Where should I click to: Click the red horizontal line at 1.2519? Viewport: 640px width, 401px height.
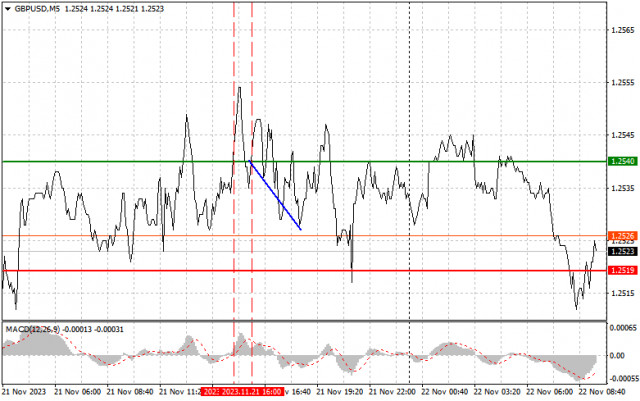tap(122, 270)
